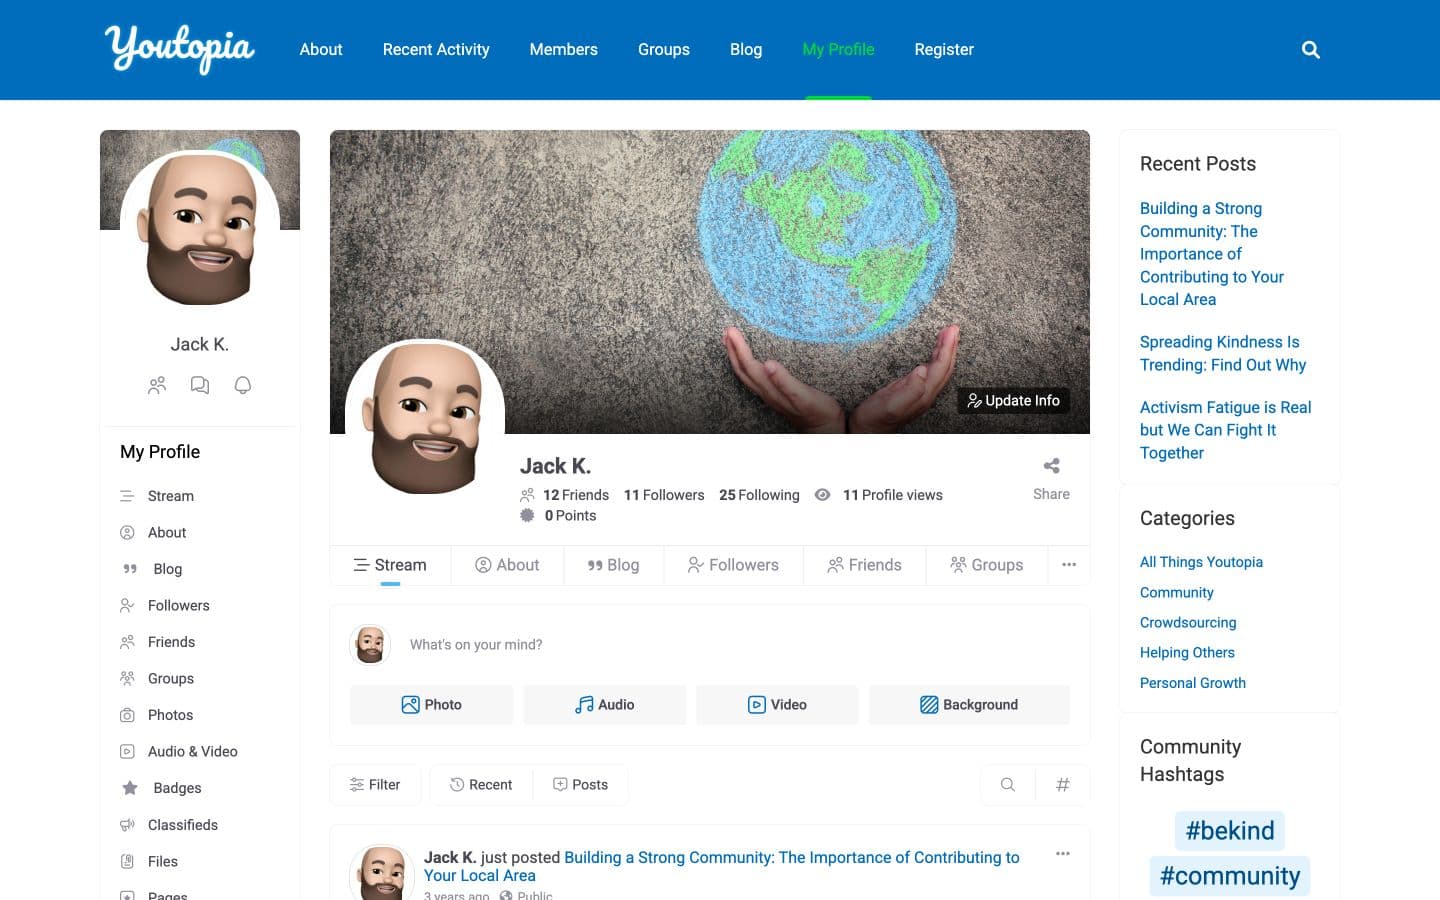Open 25 Following count link

point(759,495)
